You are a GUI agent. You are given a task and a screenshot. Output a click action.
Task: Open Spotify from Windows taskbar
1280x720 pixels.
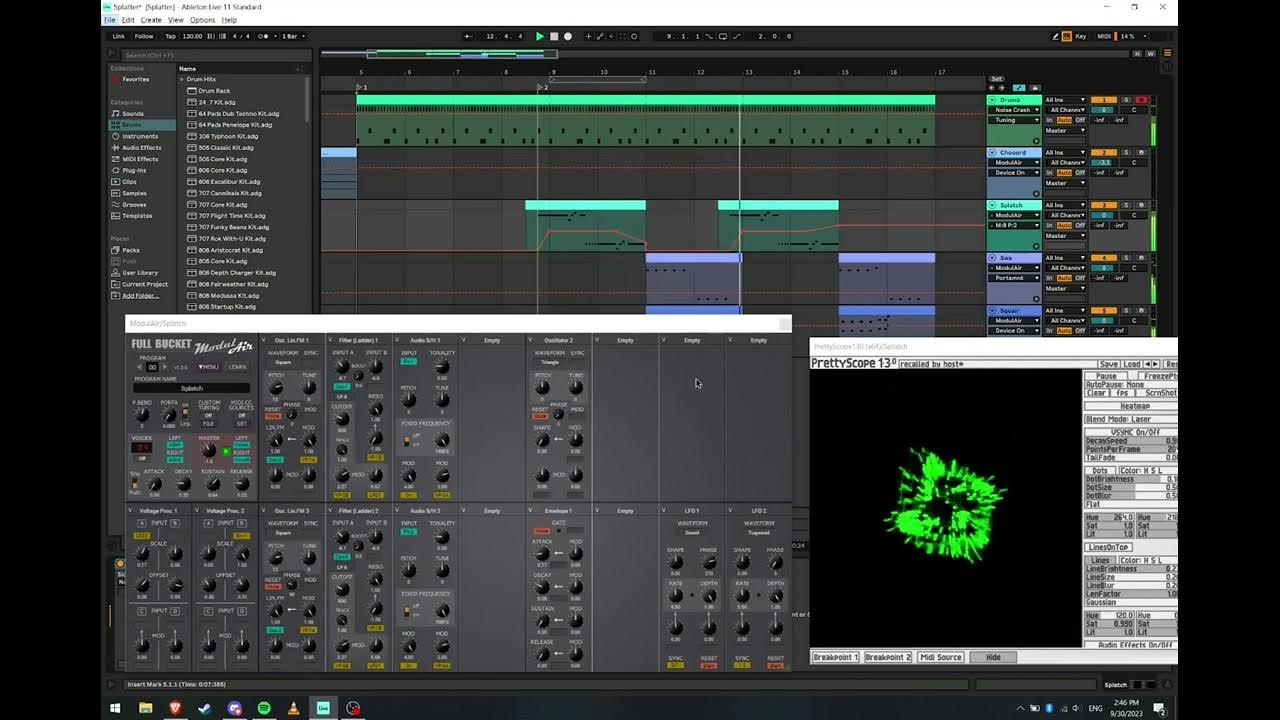(264, 708)
